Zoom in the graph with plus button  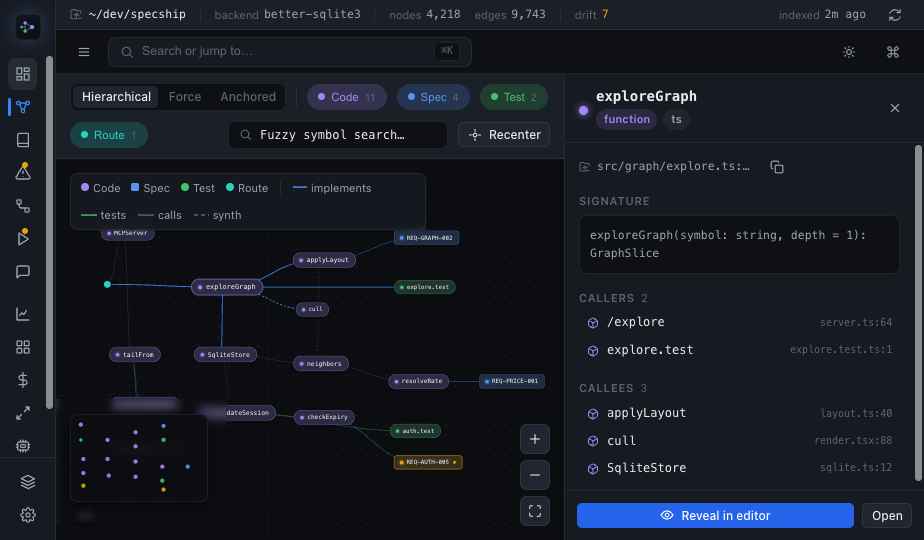pyautogui.click(x=534, y=439)
